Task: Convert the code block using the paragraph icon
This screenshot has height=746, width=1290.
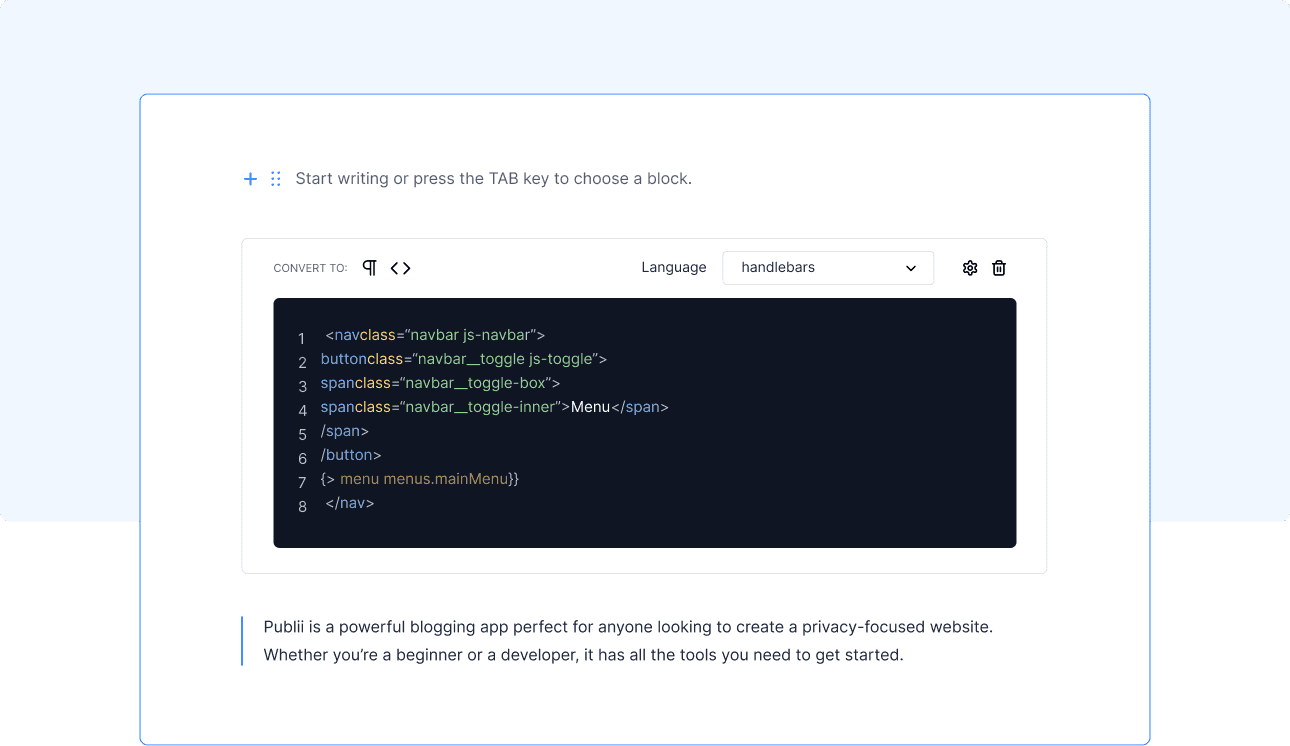Action: pos(368,267)
